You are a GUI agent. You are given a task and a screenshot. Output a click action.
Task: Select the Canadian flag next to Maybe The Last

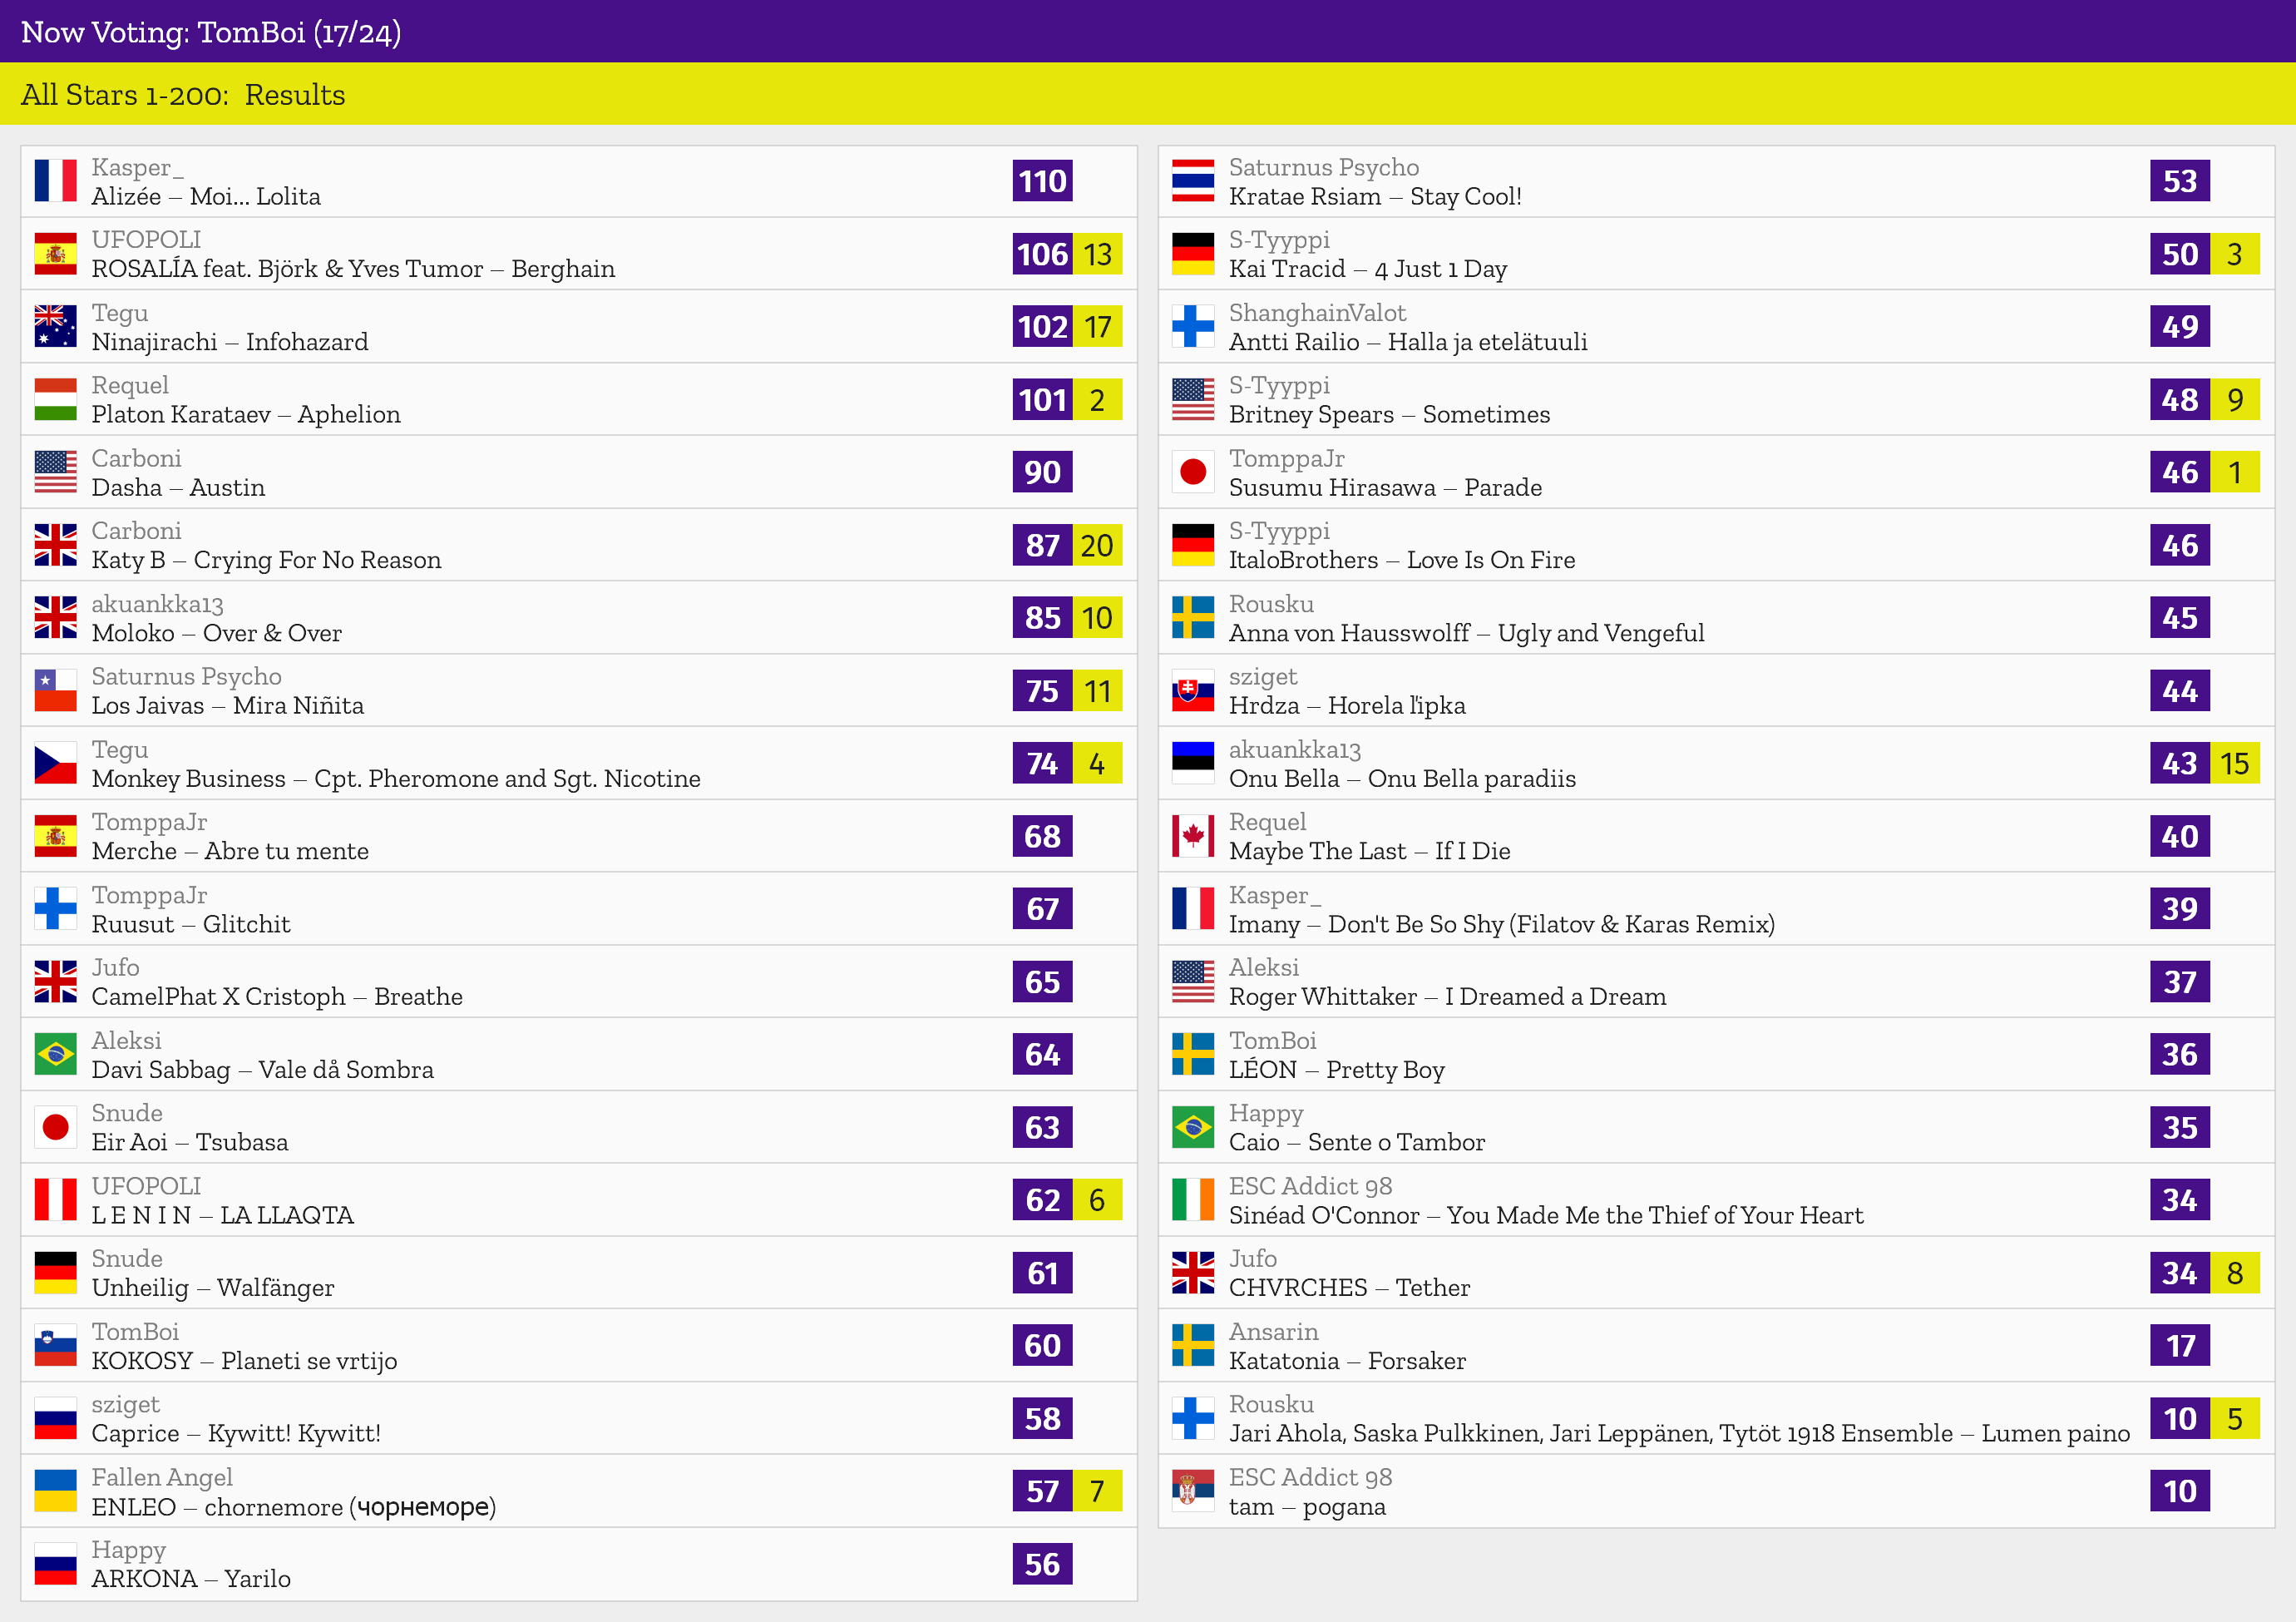pos(1193,836)
